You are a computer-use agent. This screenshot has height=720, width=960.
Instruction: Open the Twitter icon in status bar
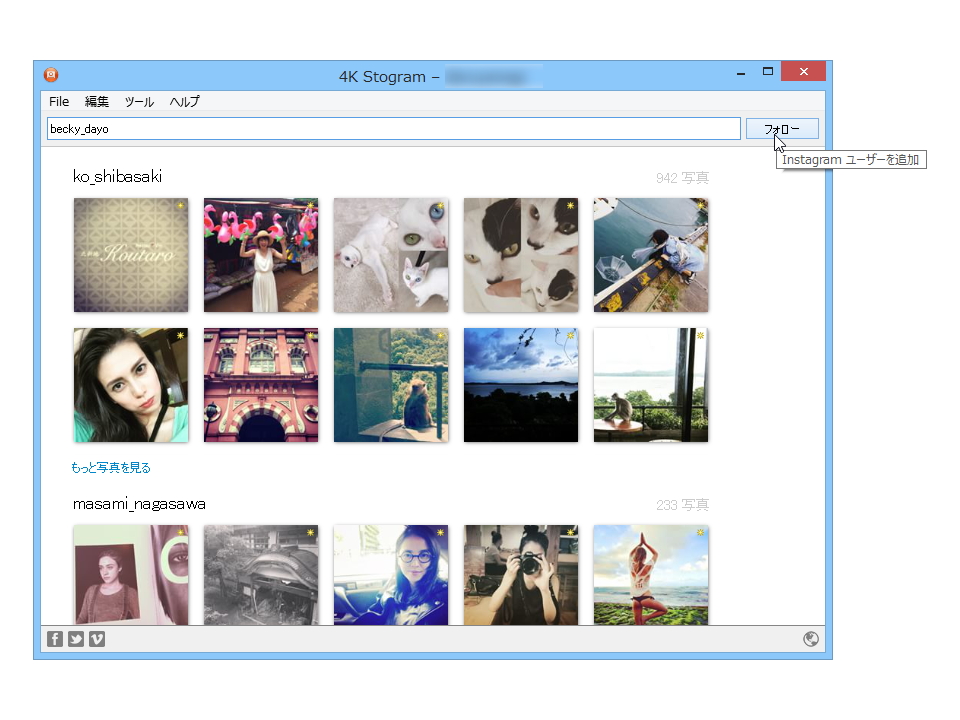point(76,639)
